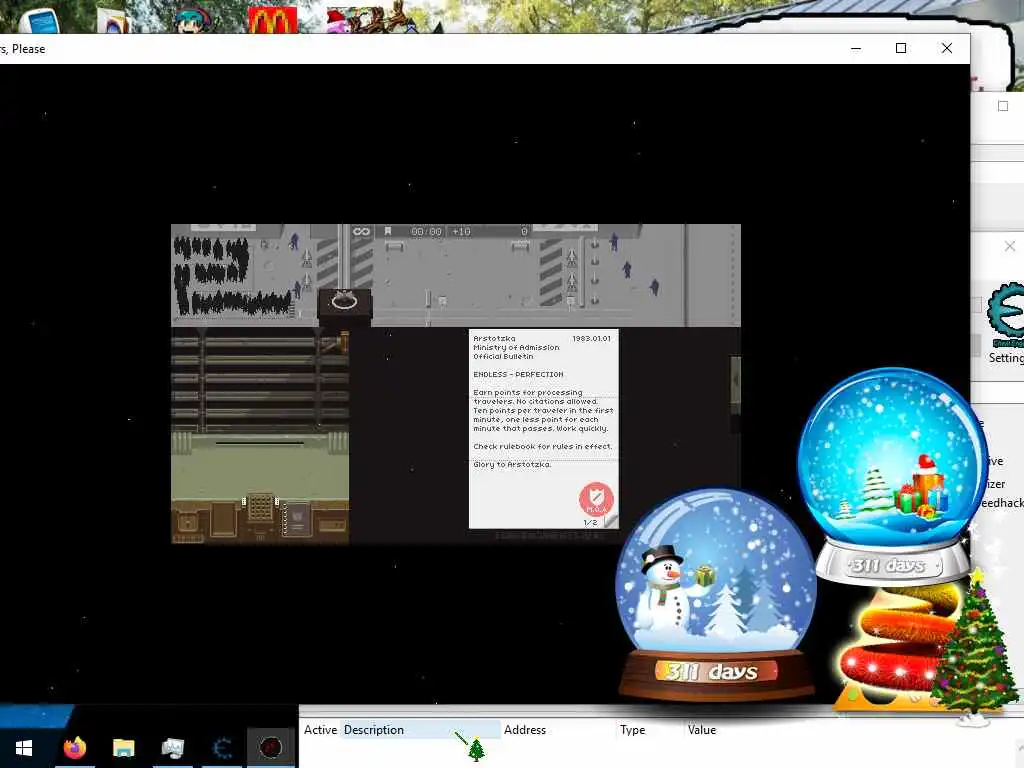
Task: Click "311 days" label on snowman globe
Action: point(712,671)
